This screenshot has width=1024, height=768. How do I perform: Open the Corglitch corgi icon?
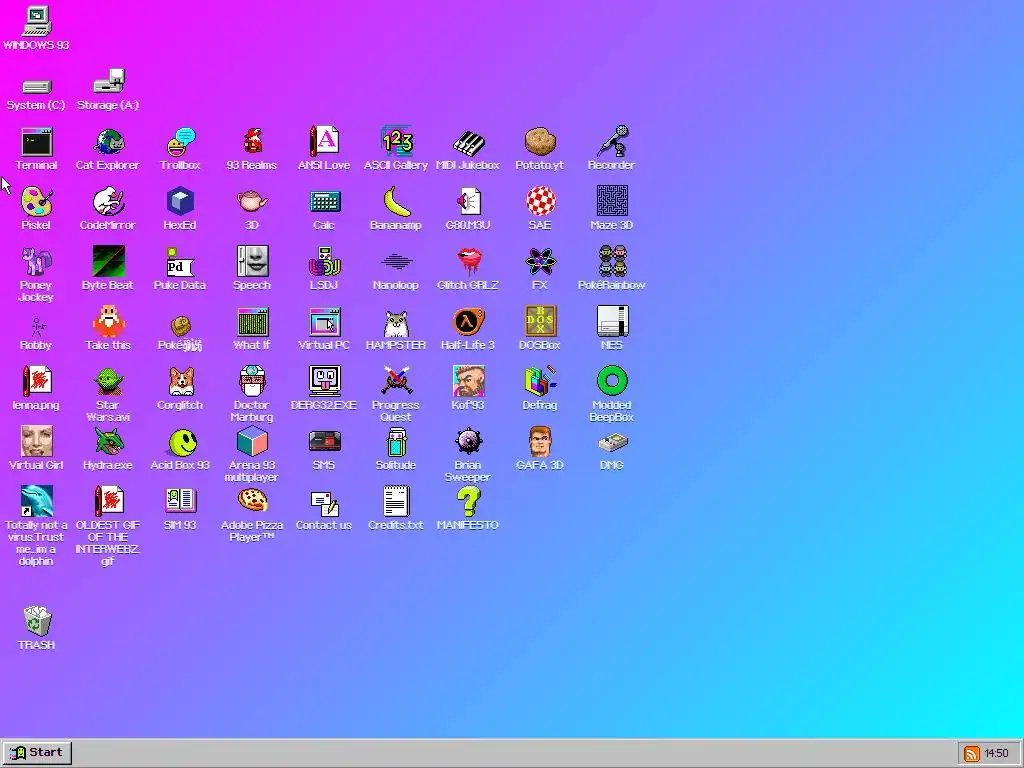click(x=180, y=382)
